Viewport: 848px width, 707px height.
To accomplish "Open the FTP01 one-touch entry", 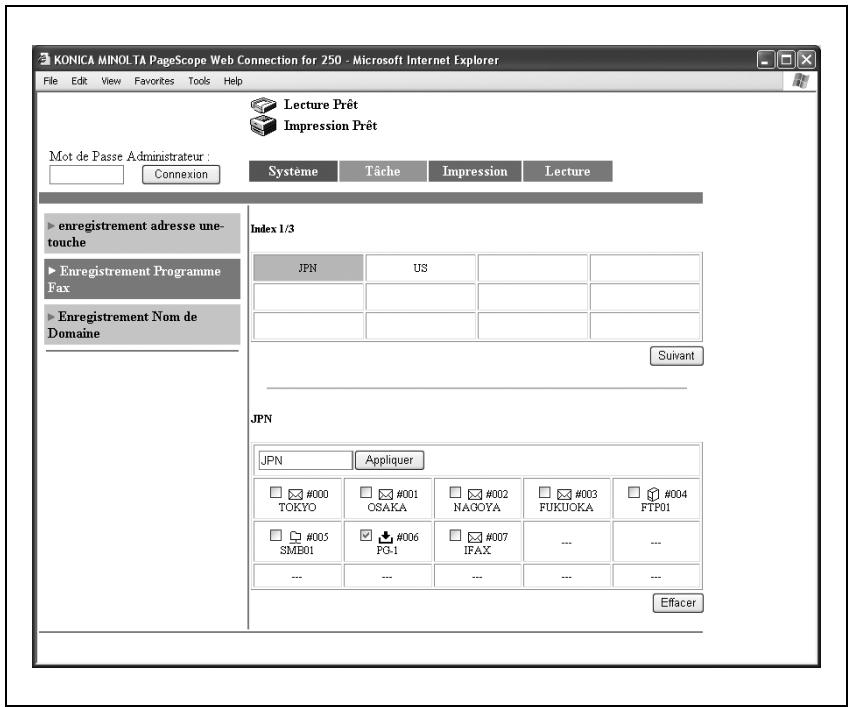I will [x=655, y=507].
